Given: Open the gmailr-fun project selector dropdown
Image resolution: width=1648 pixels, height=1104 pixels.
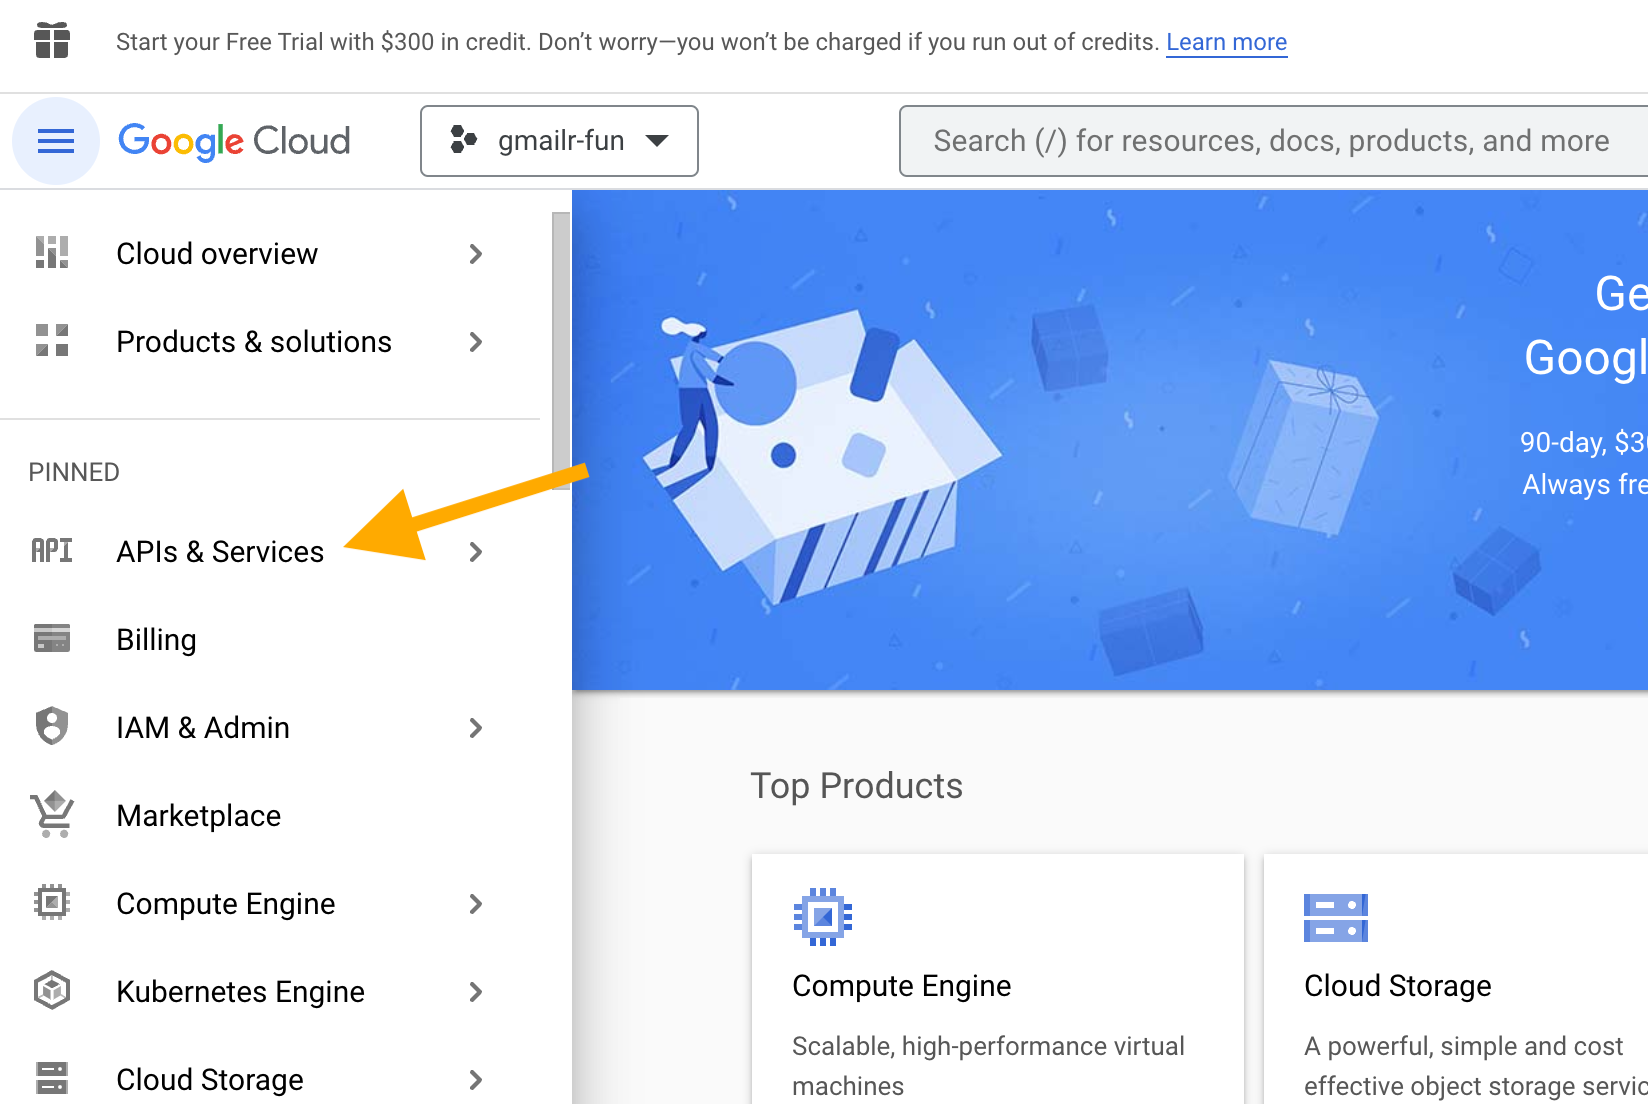Looking at the screenshot, I should tap(558, 141).
